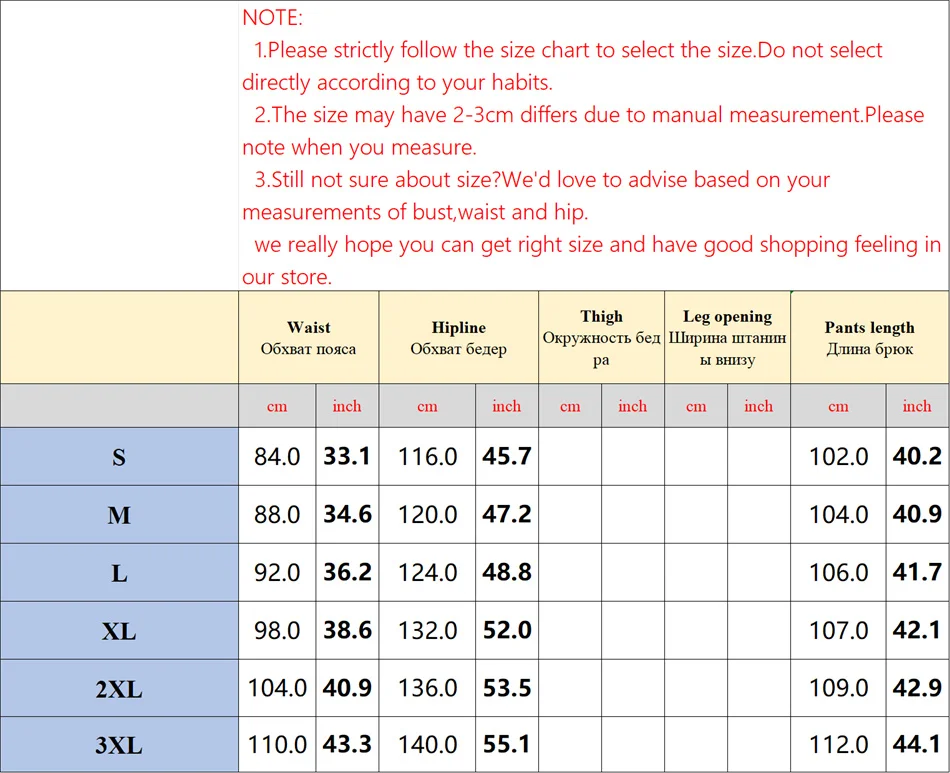Select "104.0" in the 2XL row
The height and width of the screenshot is (773, 950).
(277, 688)
